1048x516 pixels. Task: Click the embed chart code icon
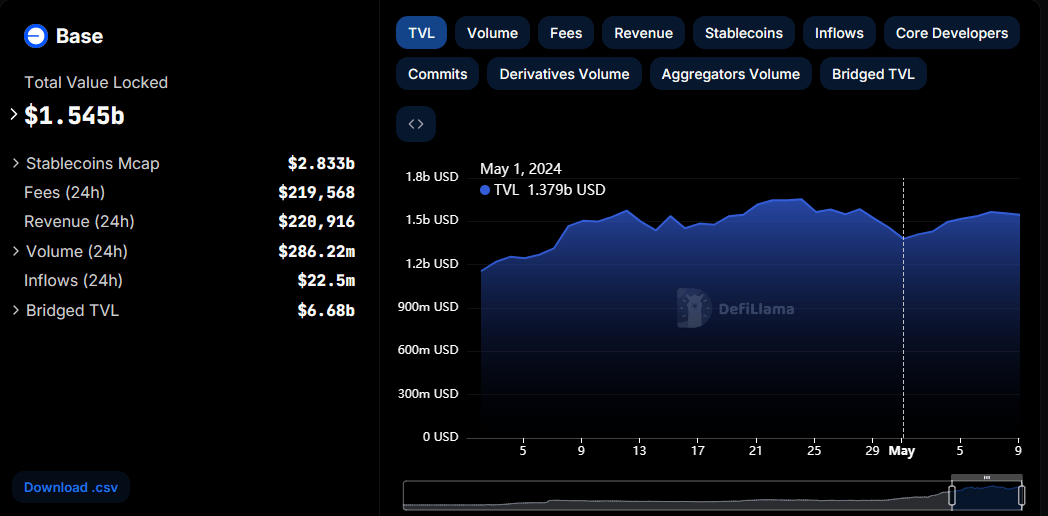click(x=416, y=124)
